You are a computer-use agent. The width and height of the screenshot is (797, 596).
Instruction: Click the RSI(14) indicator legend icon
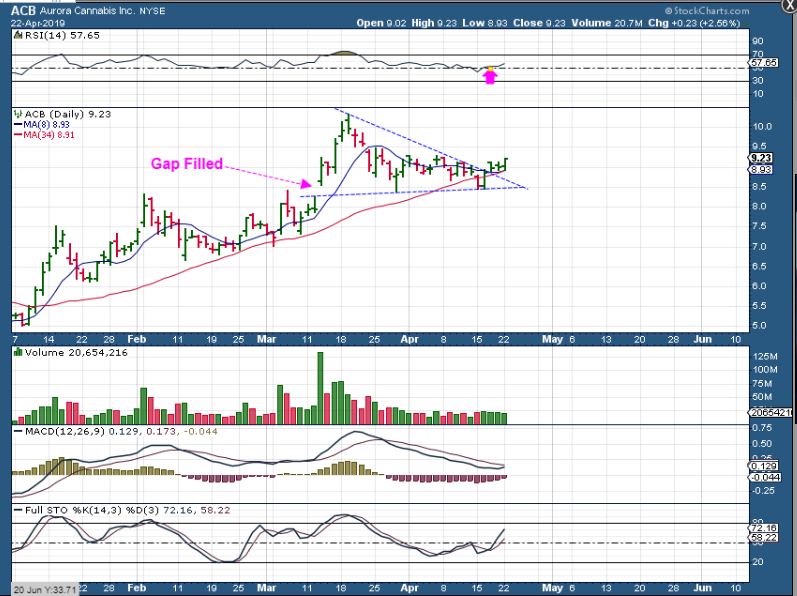[x=18, y=35]
